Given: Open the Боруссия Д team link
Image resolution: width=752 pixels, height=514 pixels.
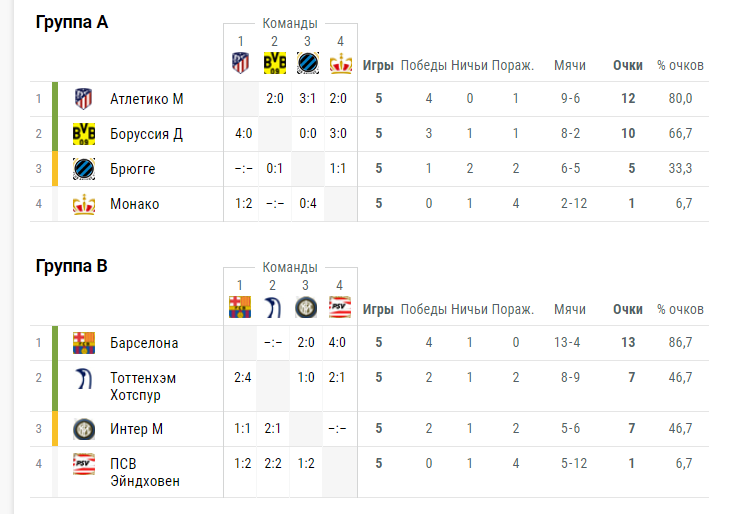Looking at the screenshot, I should [146, 134].
